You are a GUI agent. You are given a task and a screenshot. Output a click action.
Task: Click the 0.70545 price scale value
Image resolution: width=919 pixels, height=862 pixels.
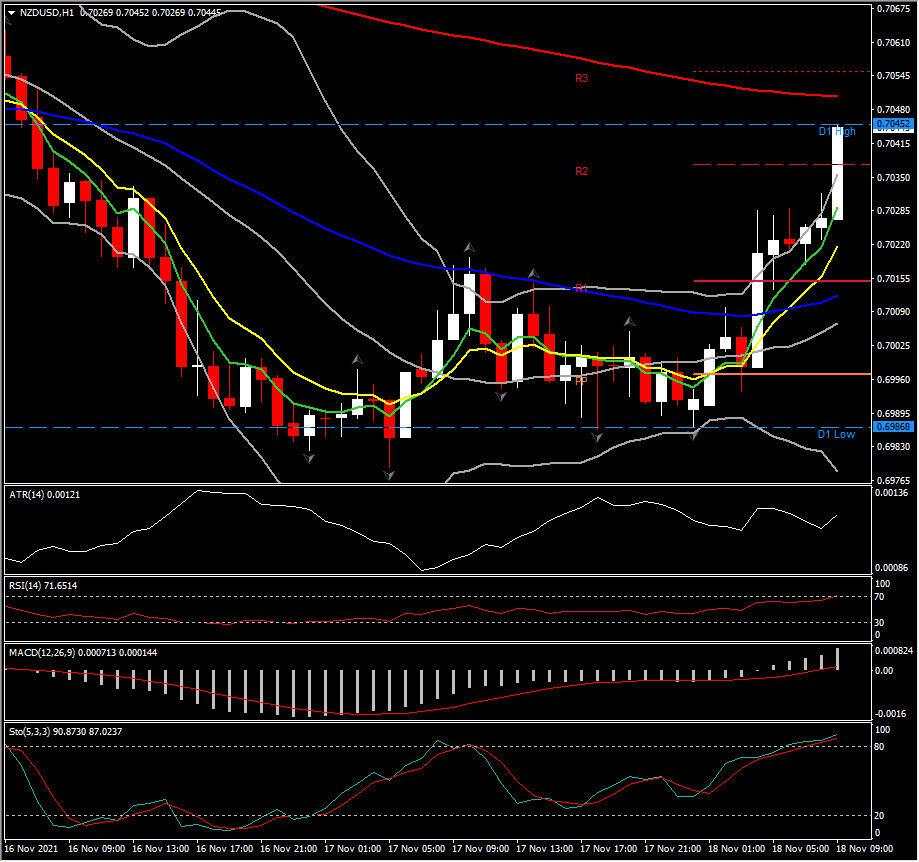(x=893, y=76)
